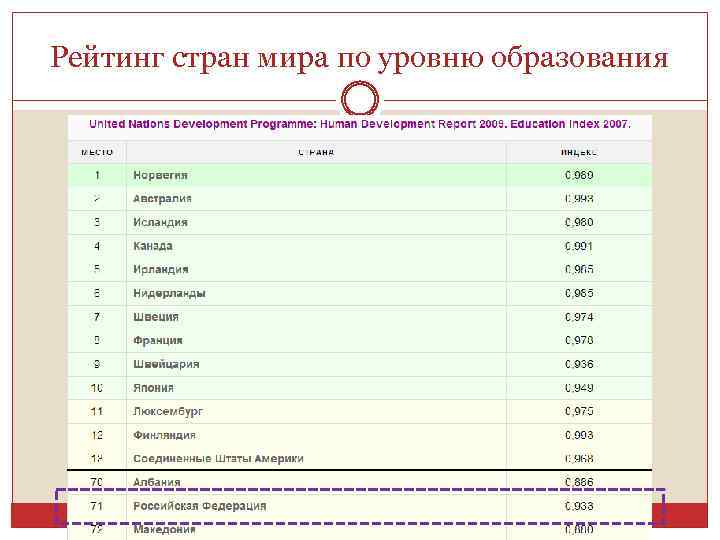This screenshot has width=720, height=540.
Task: Click the country name 'Финляндия'
Action: 164,435
